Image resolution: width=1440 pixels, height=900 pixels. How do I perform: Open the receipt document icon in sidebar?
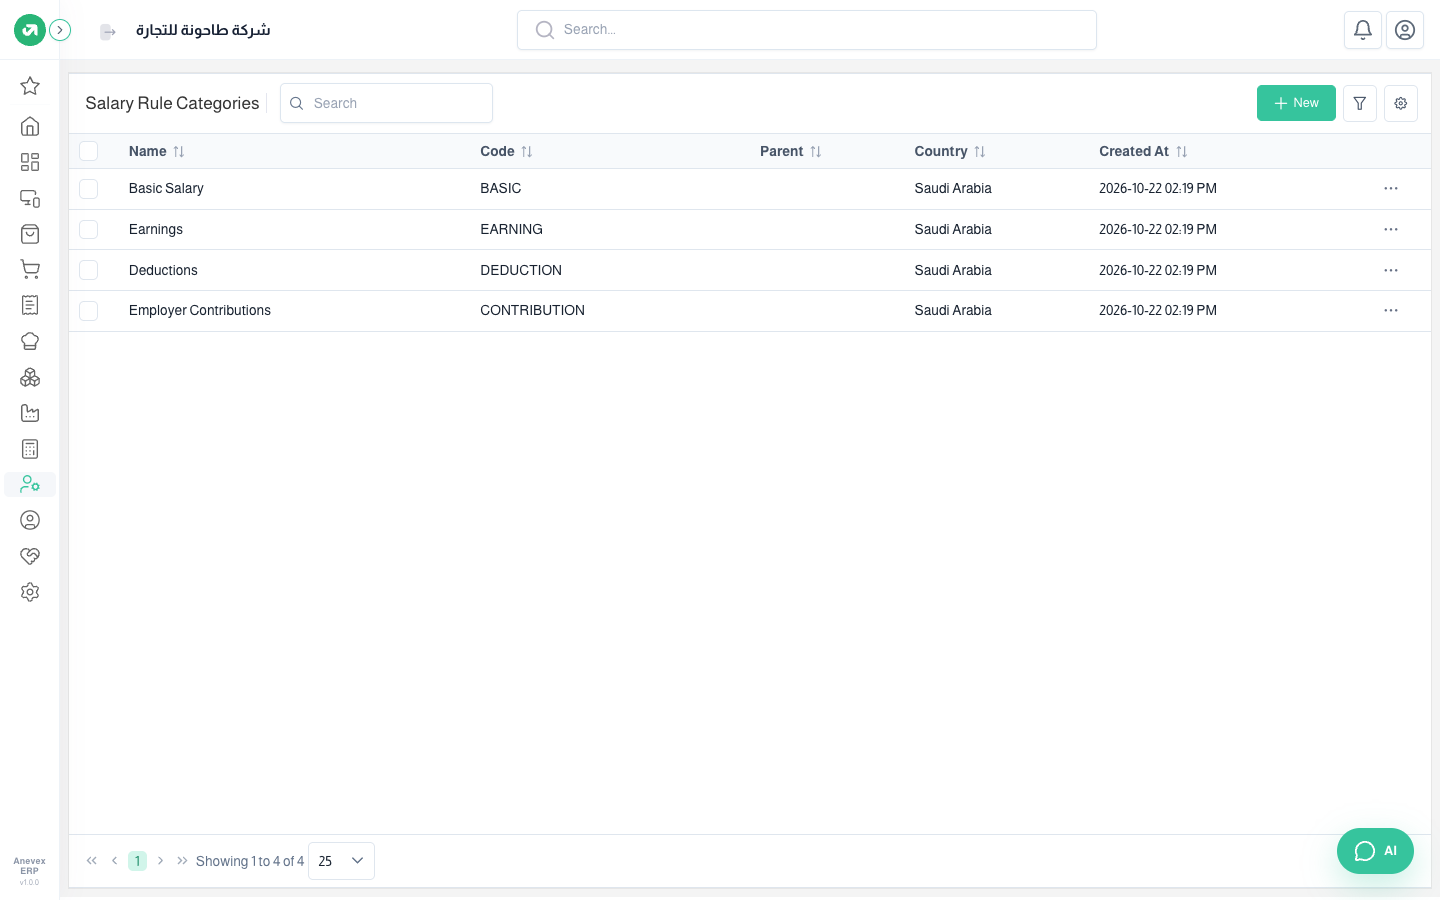point(30,305)
